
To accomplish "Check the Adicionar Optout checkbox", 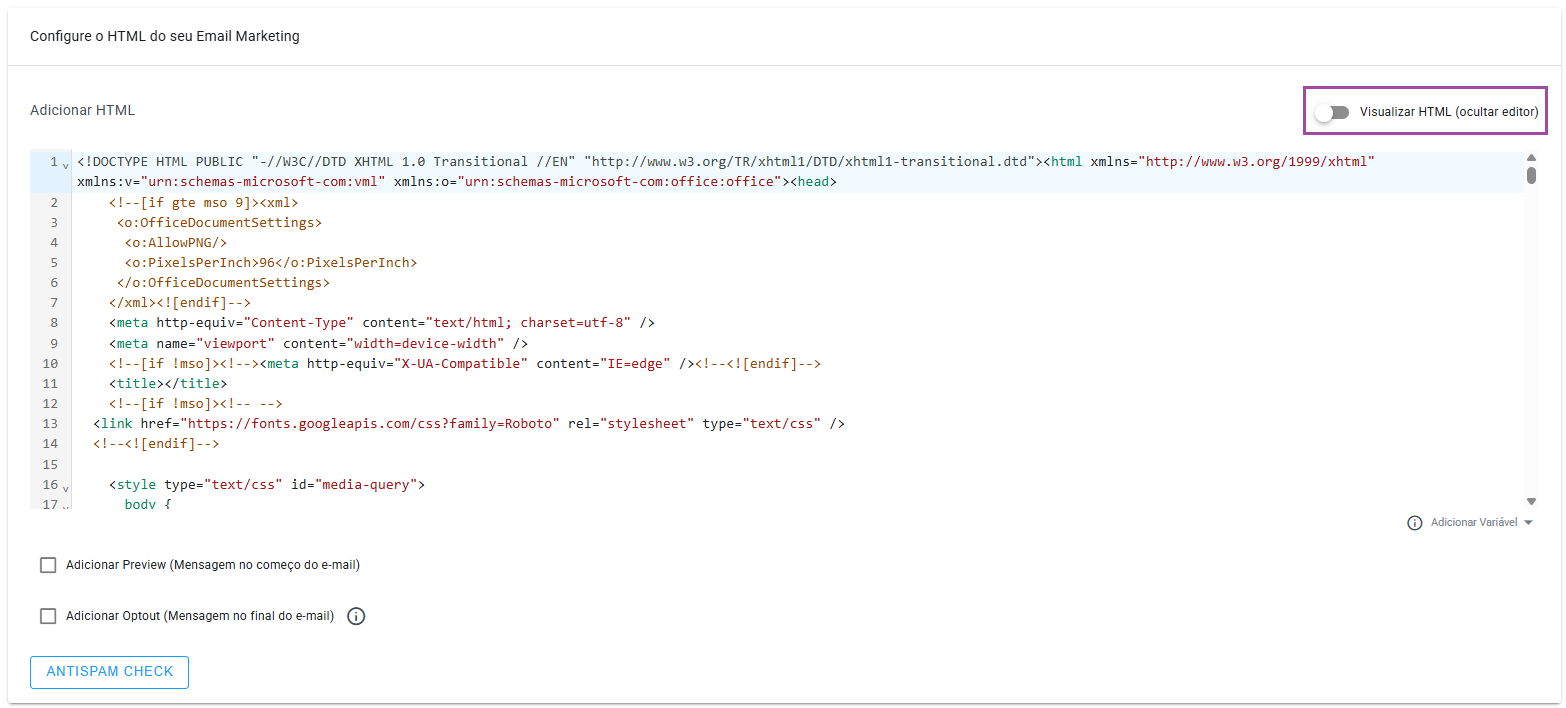I will pyautogui.click(x=48, y=616).
